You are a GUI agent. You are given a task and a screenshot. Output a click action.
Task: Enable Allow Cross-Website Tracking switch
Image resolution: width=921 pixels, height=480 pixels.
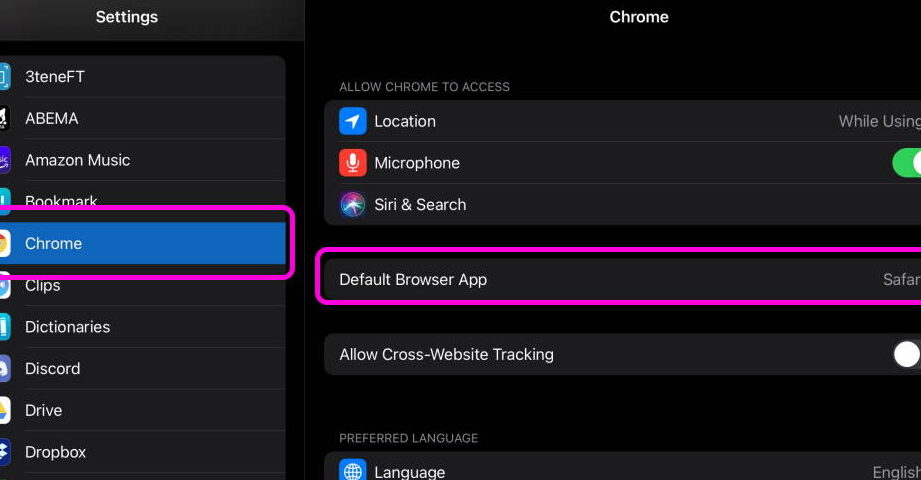coord(906,354)
